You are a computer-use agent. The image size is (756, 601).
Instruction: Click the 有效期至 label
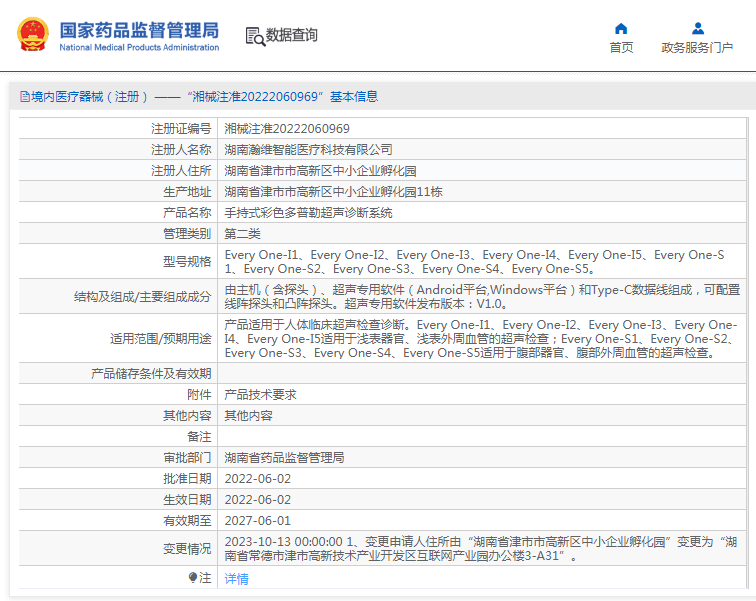pos(187,521)
